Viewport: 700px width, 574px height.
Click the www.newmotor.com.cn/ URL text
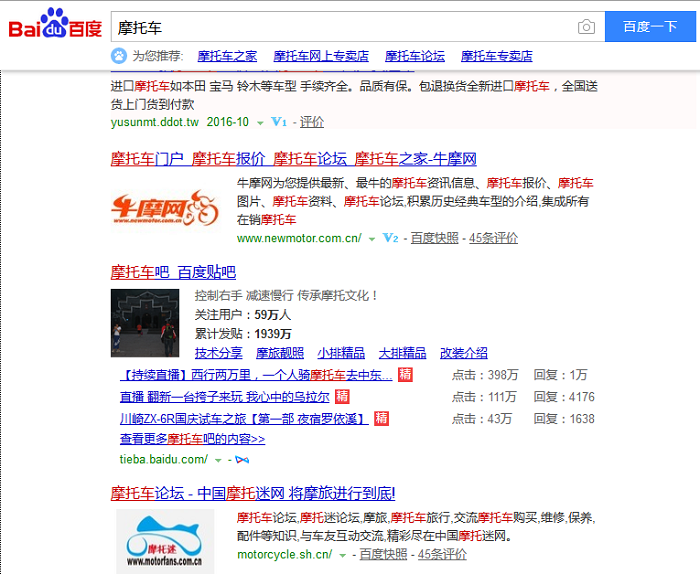coord(299,238)
